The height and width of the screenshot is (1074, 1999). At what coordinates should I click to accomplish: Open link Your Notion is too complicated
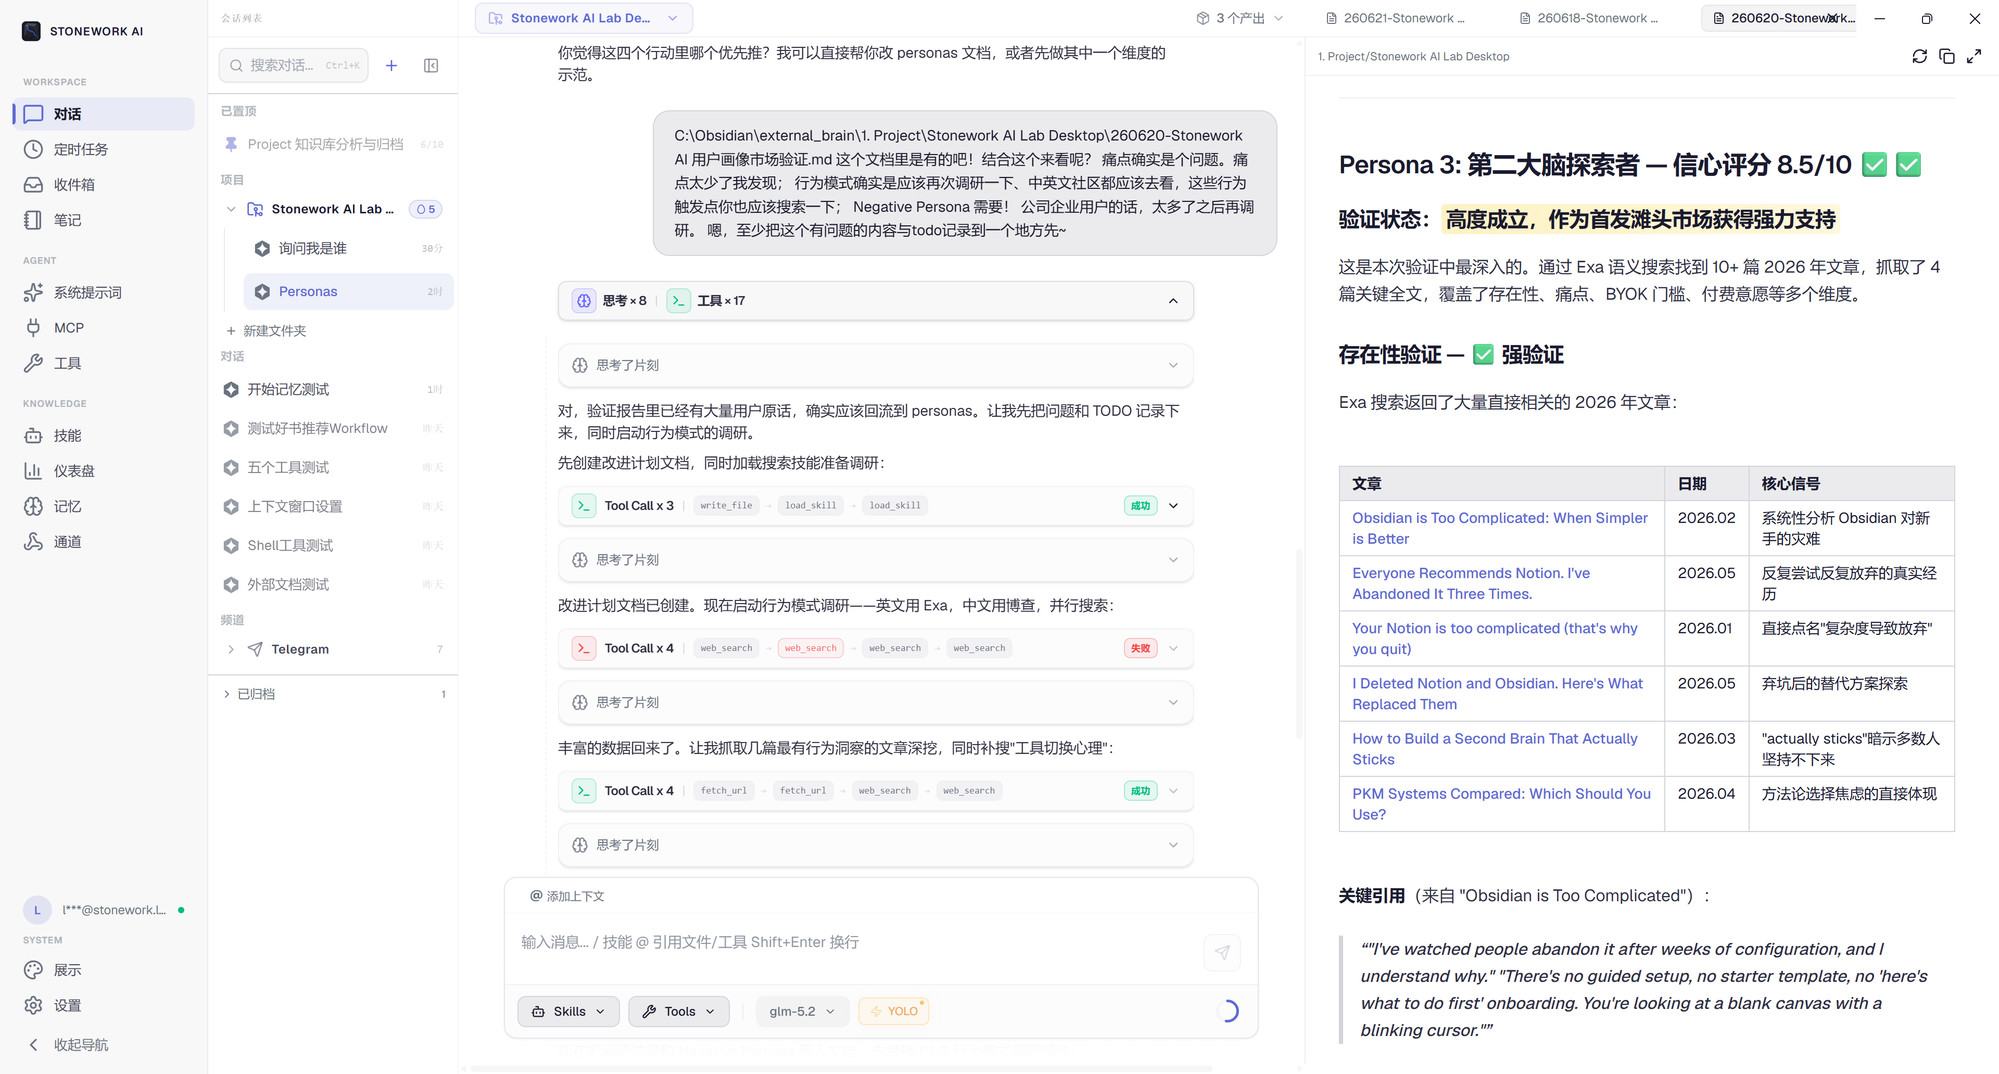click(1495, 638)
